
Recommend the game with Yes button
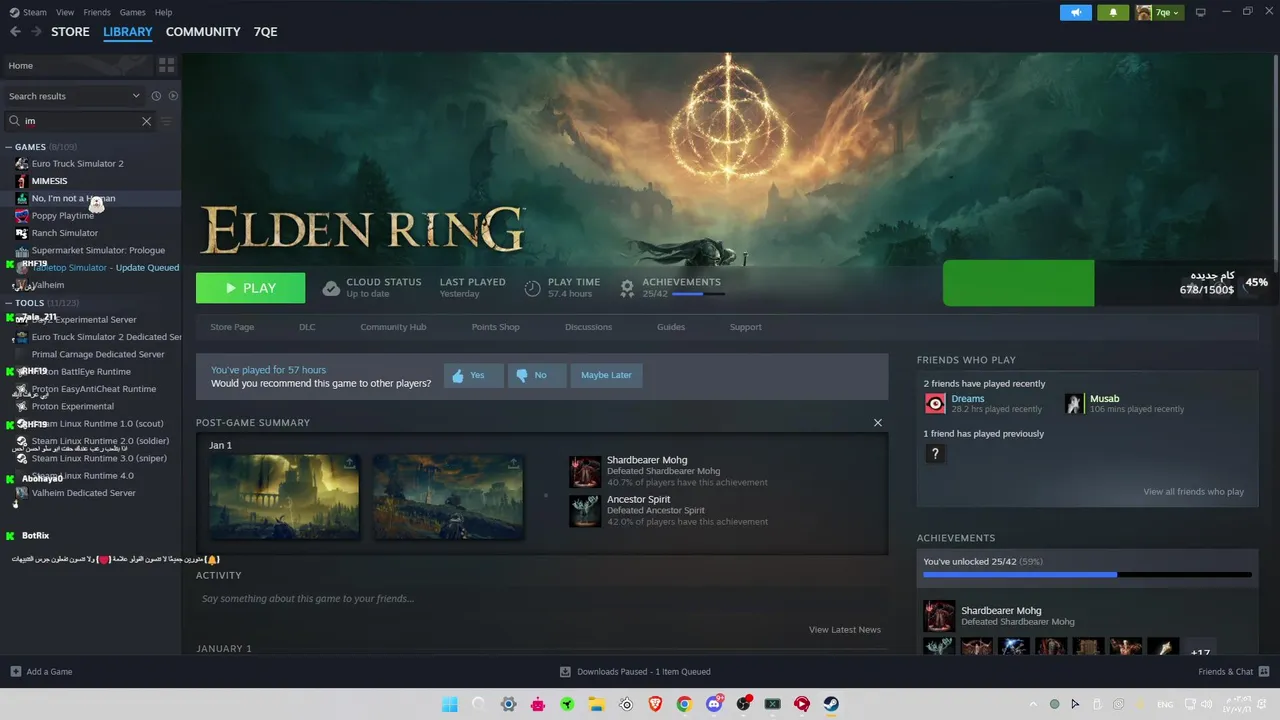click(x=473, y=375)
